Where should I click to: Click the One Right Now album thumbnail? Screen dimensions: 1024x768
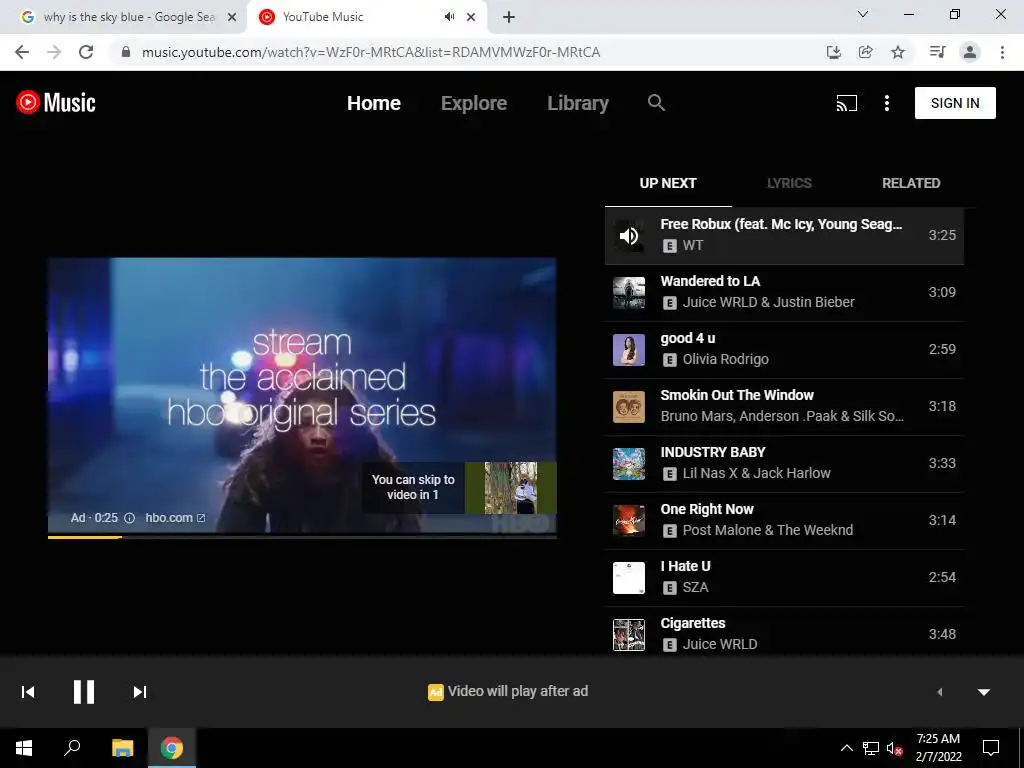point(629,520)
